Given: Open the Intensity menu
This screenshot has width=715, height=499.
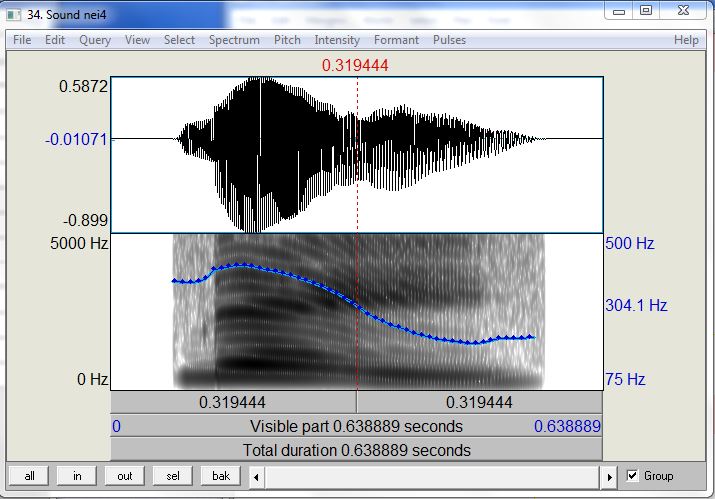Looking at the screenshot, I should pyautogui.click(x=337, y=40).
